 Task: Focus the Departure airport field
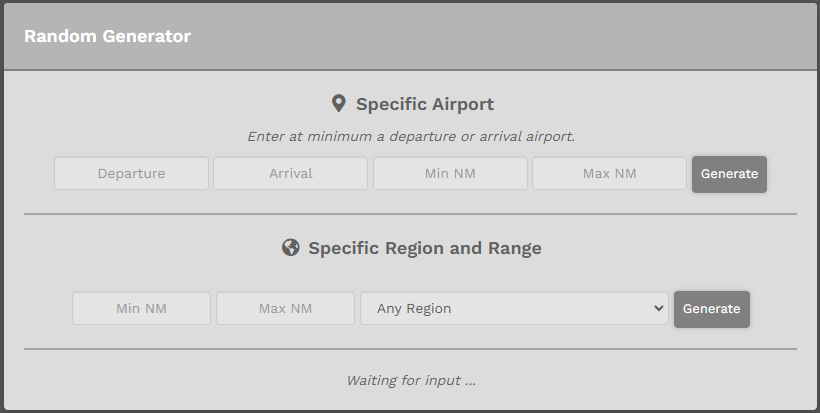(131, 173)
